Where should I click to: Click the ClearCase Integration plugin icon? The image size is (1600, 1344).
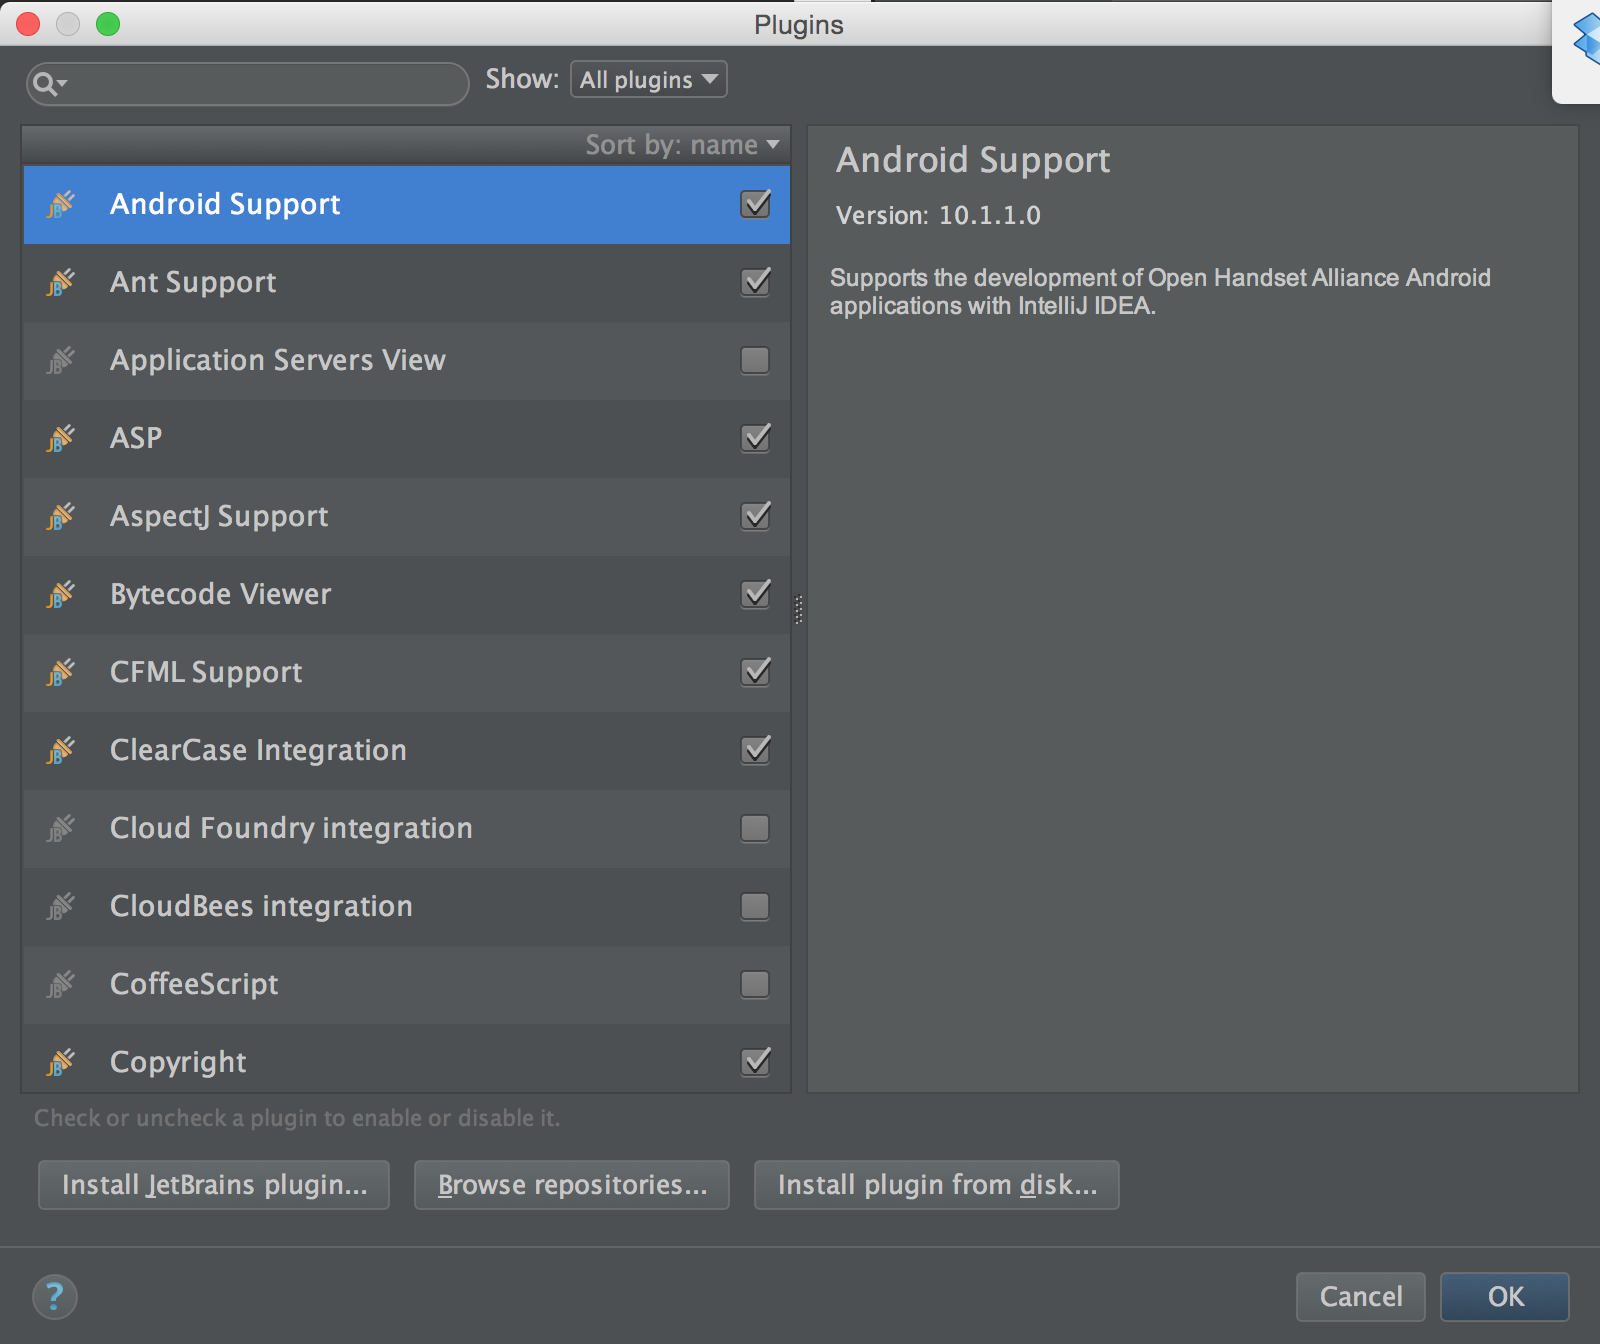(61, 750)
